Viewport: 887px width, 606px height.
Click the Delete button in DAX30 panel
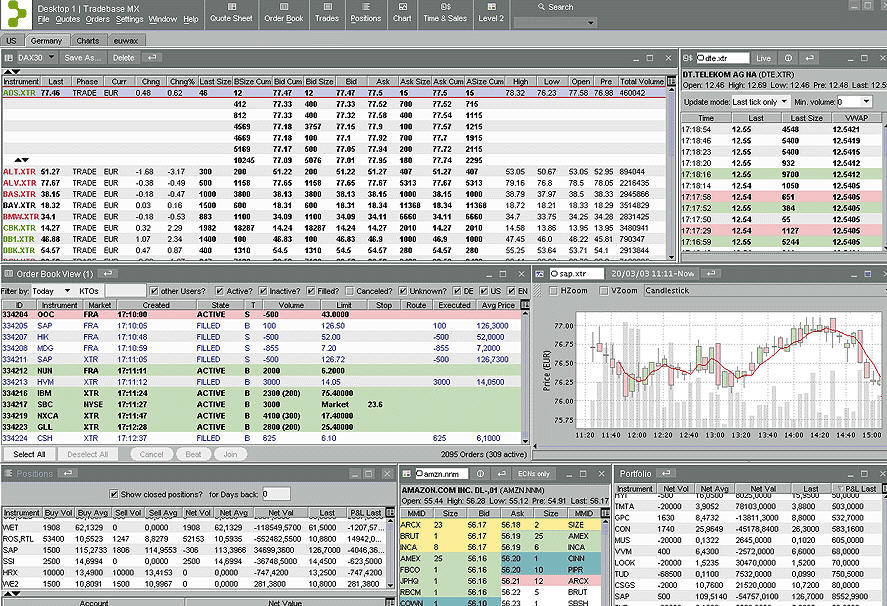pyautogui.click(x=123, y=58)
